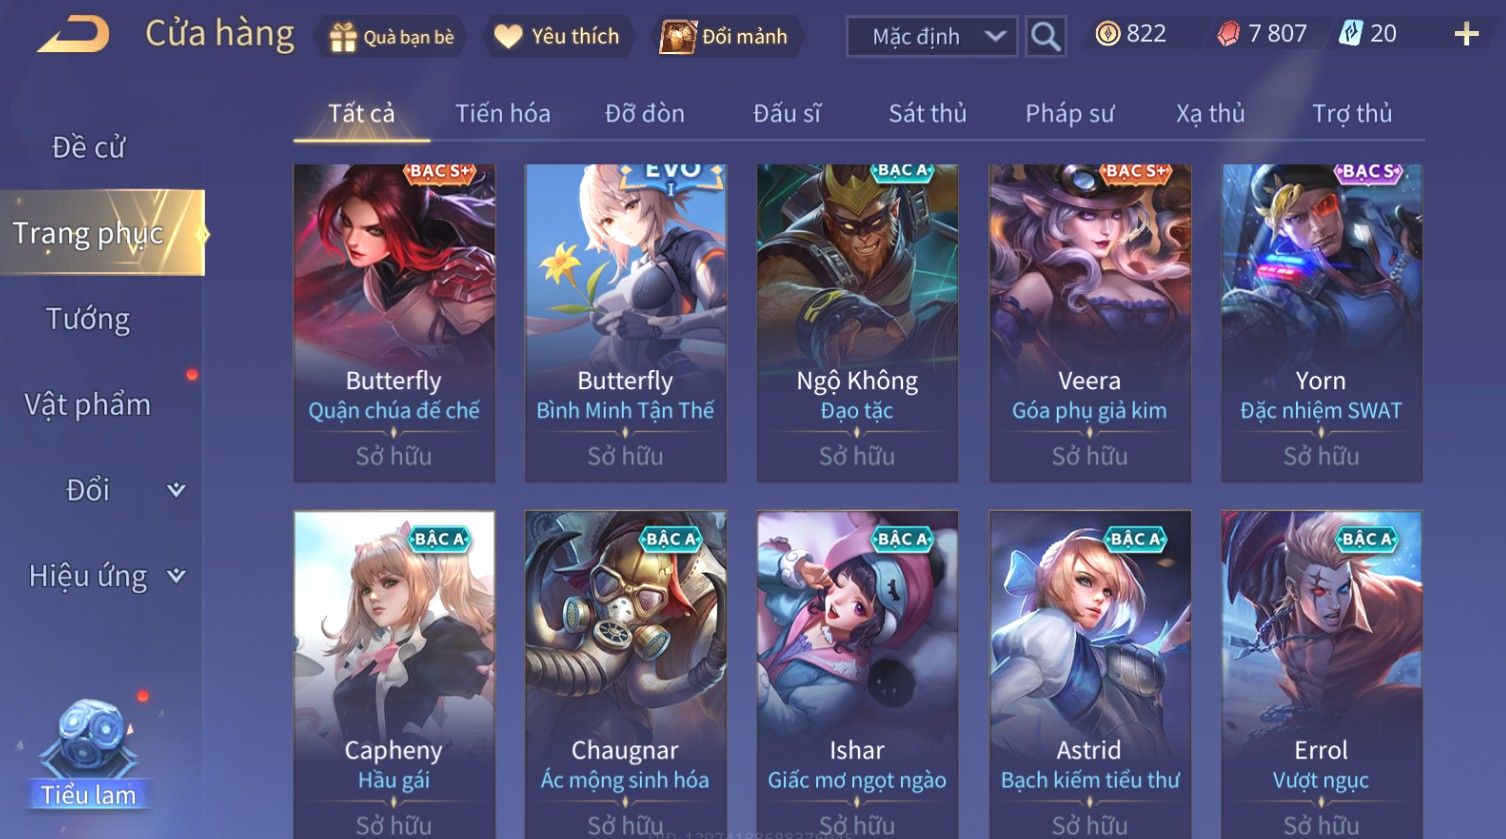Open Vật phẩm in the left sidebar

(x=88, y=404)
